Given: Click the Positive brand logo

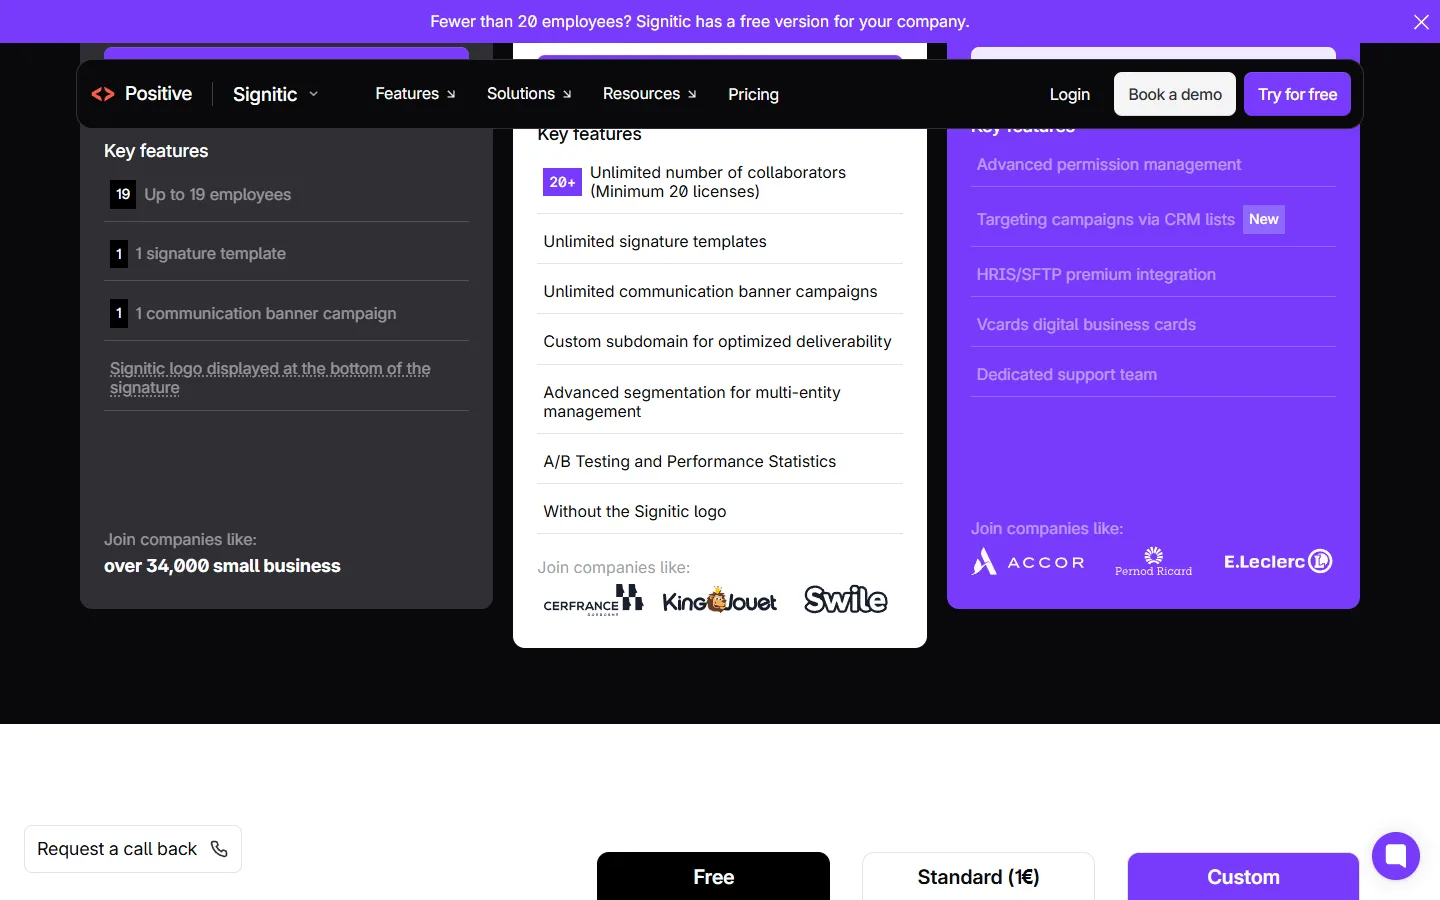Looking at the screenshot, I should click(141, 94).
